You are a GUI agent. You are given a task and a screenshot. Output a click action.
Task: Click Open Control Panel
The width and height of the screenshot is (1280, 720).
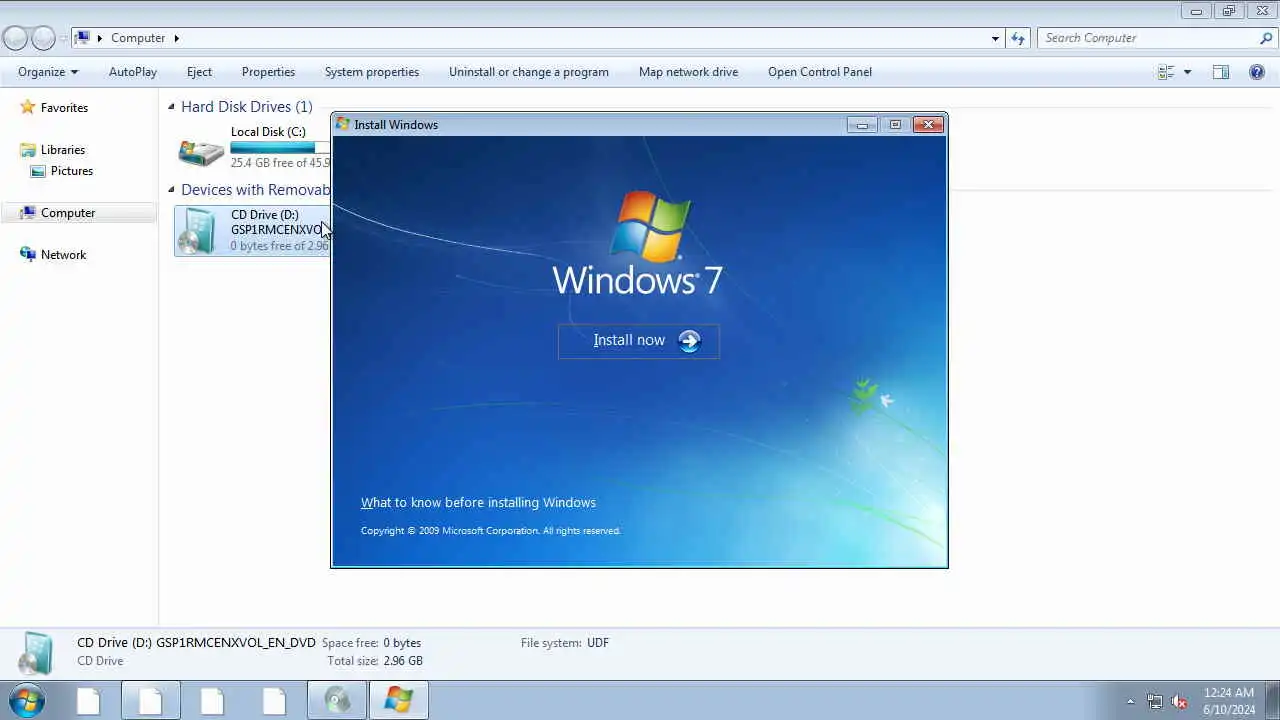(x=820, y=72)
